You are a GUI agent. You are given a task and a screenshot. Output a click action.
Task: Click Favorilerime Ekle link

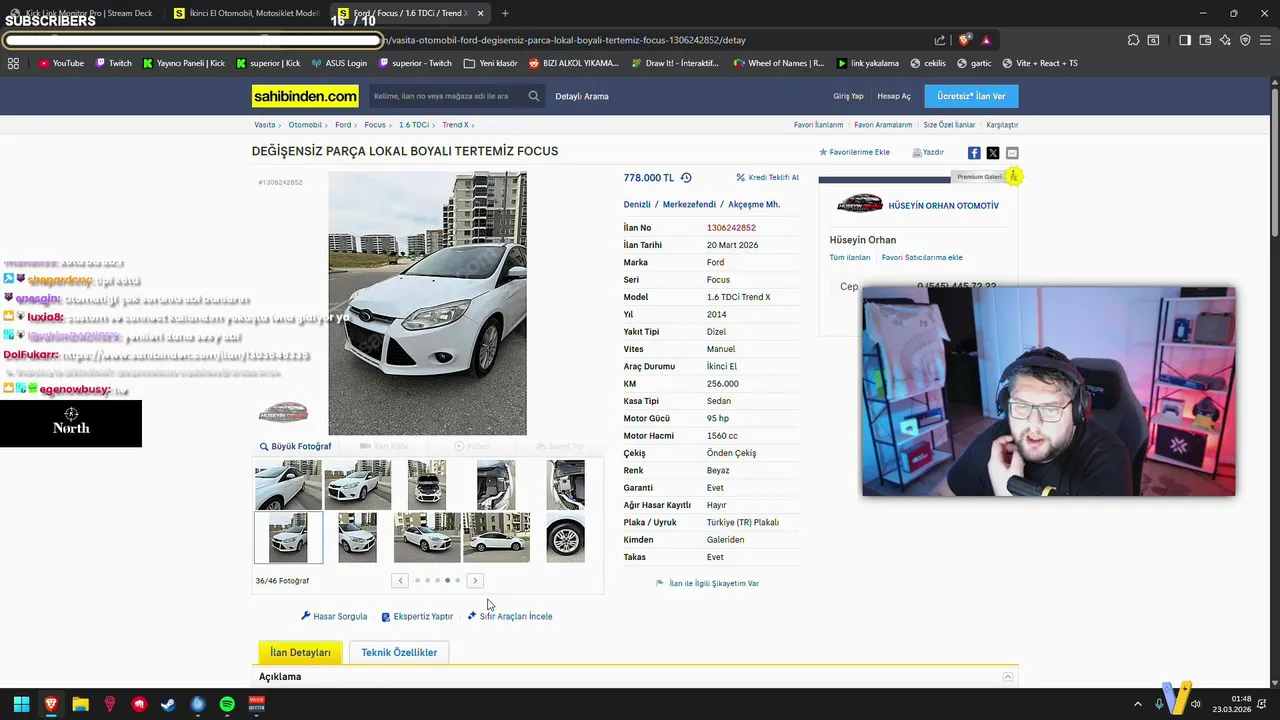pos(854,152)
